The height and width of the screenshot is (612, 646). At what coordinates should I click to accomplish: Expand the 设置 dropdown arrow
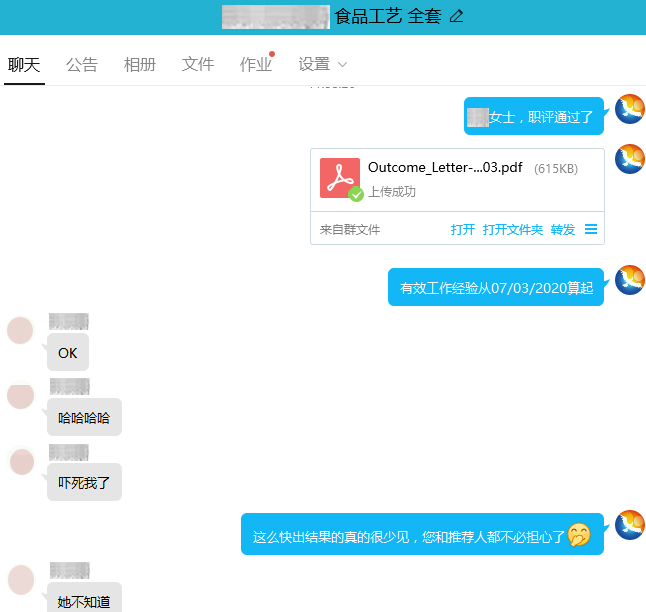pyautogui.click(x=343, y=65)
